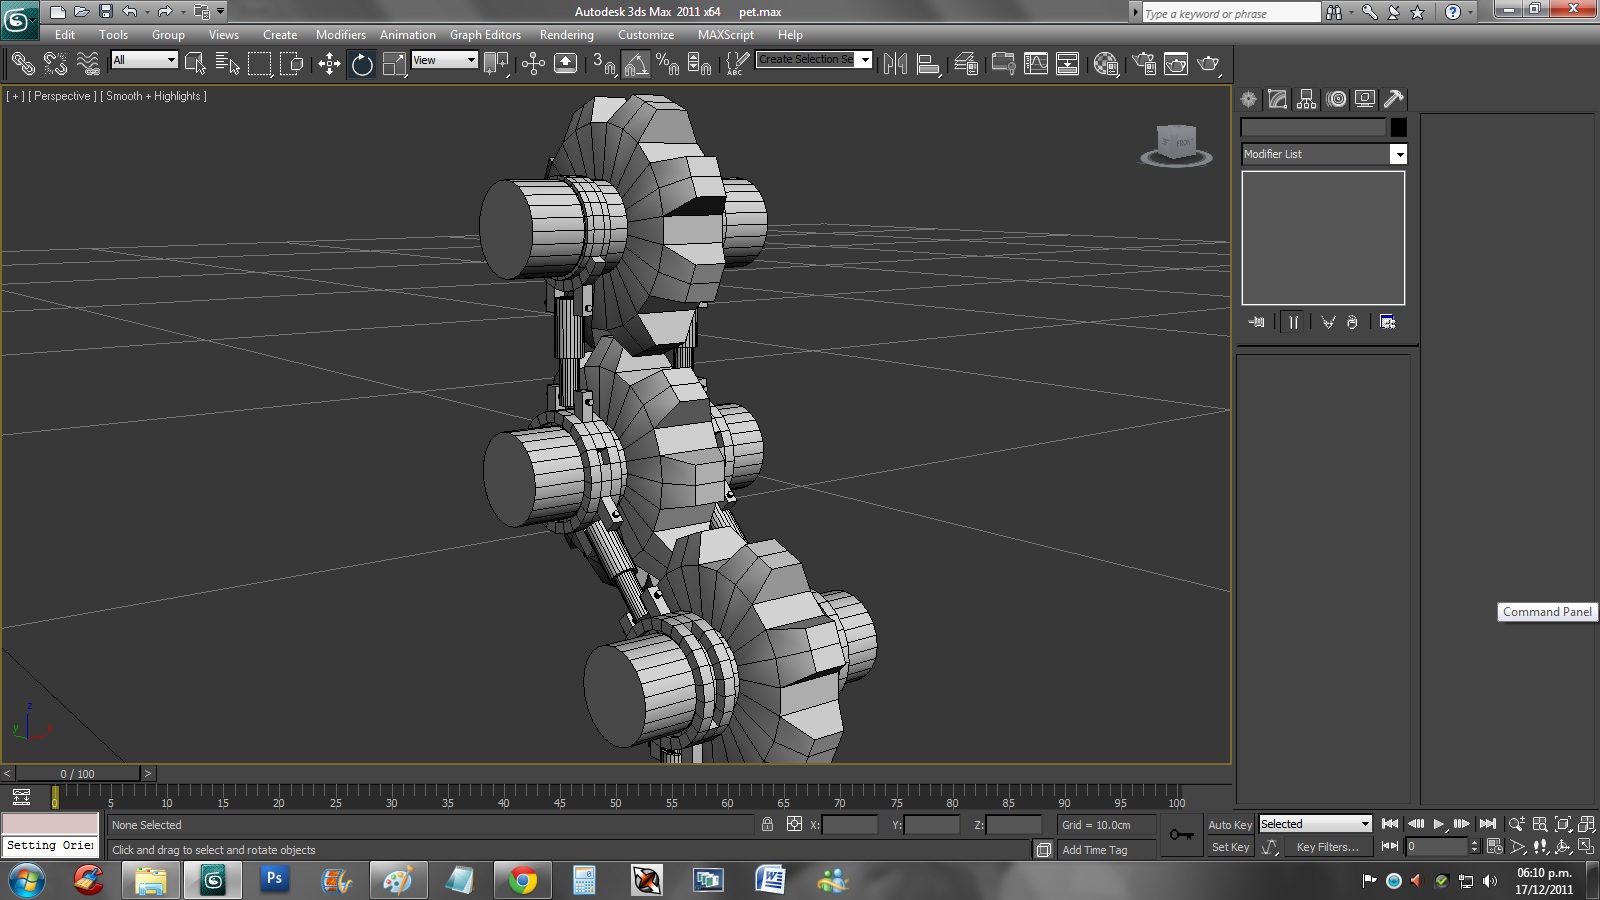Toggle Window/Crossing selection mode

point(292,64)
